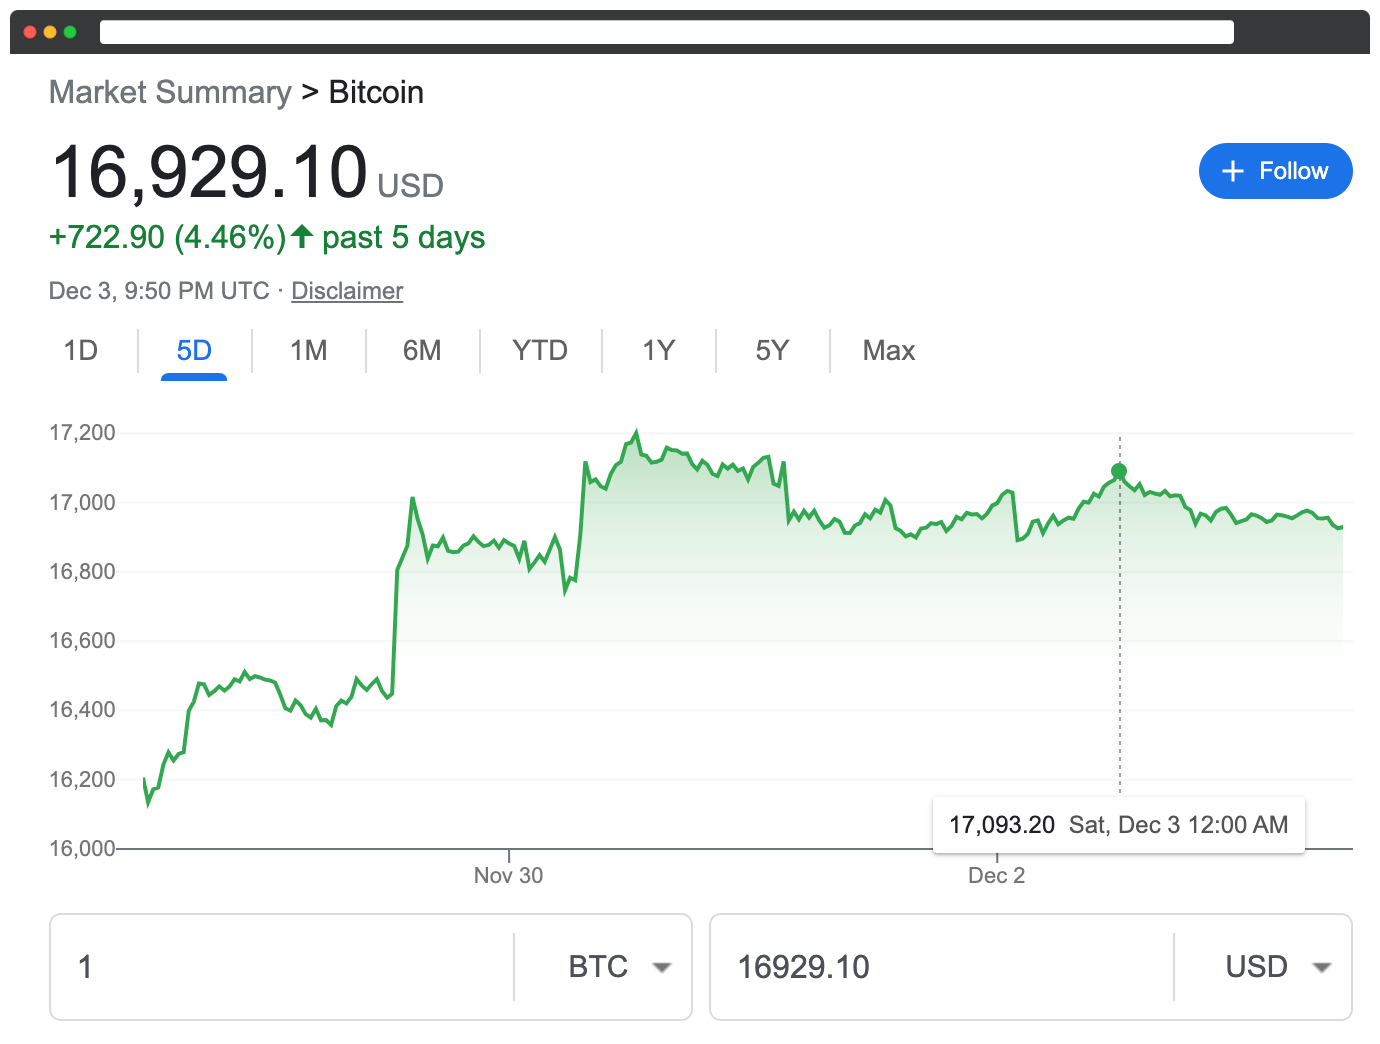The width and height of the screenshot is (1380, 1044).
Task: Open the Disclaimer link
Action: pos(347,291)
